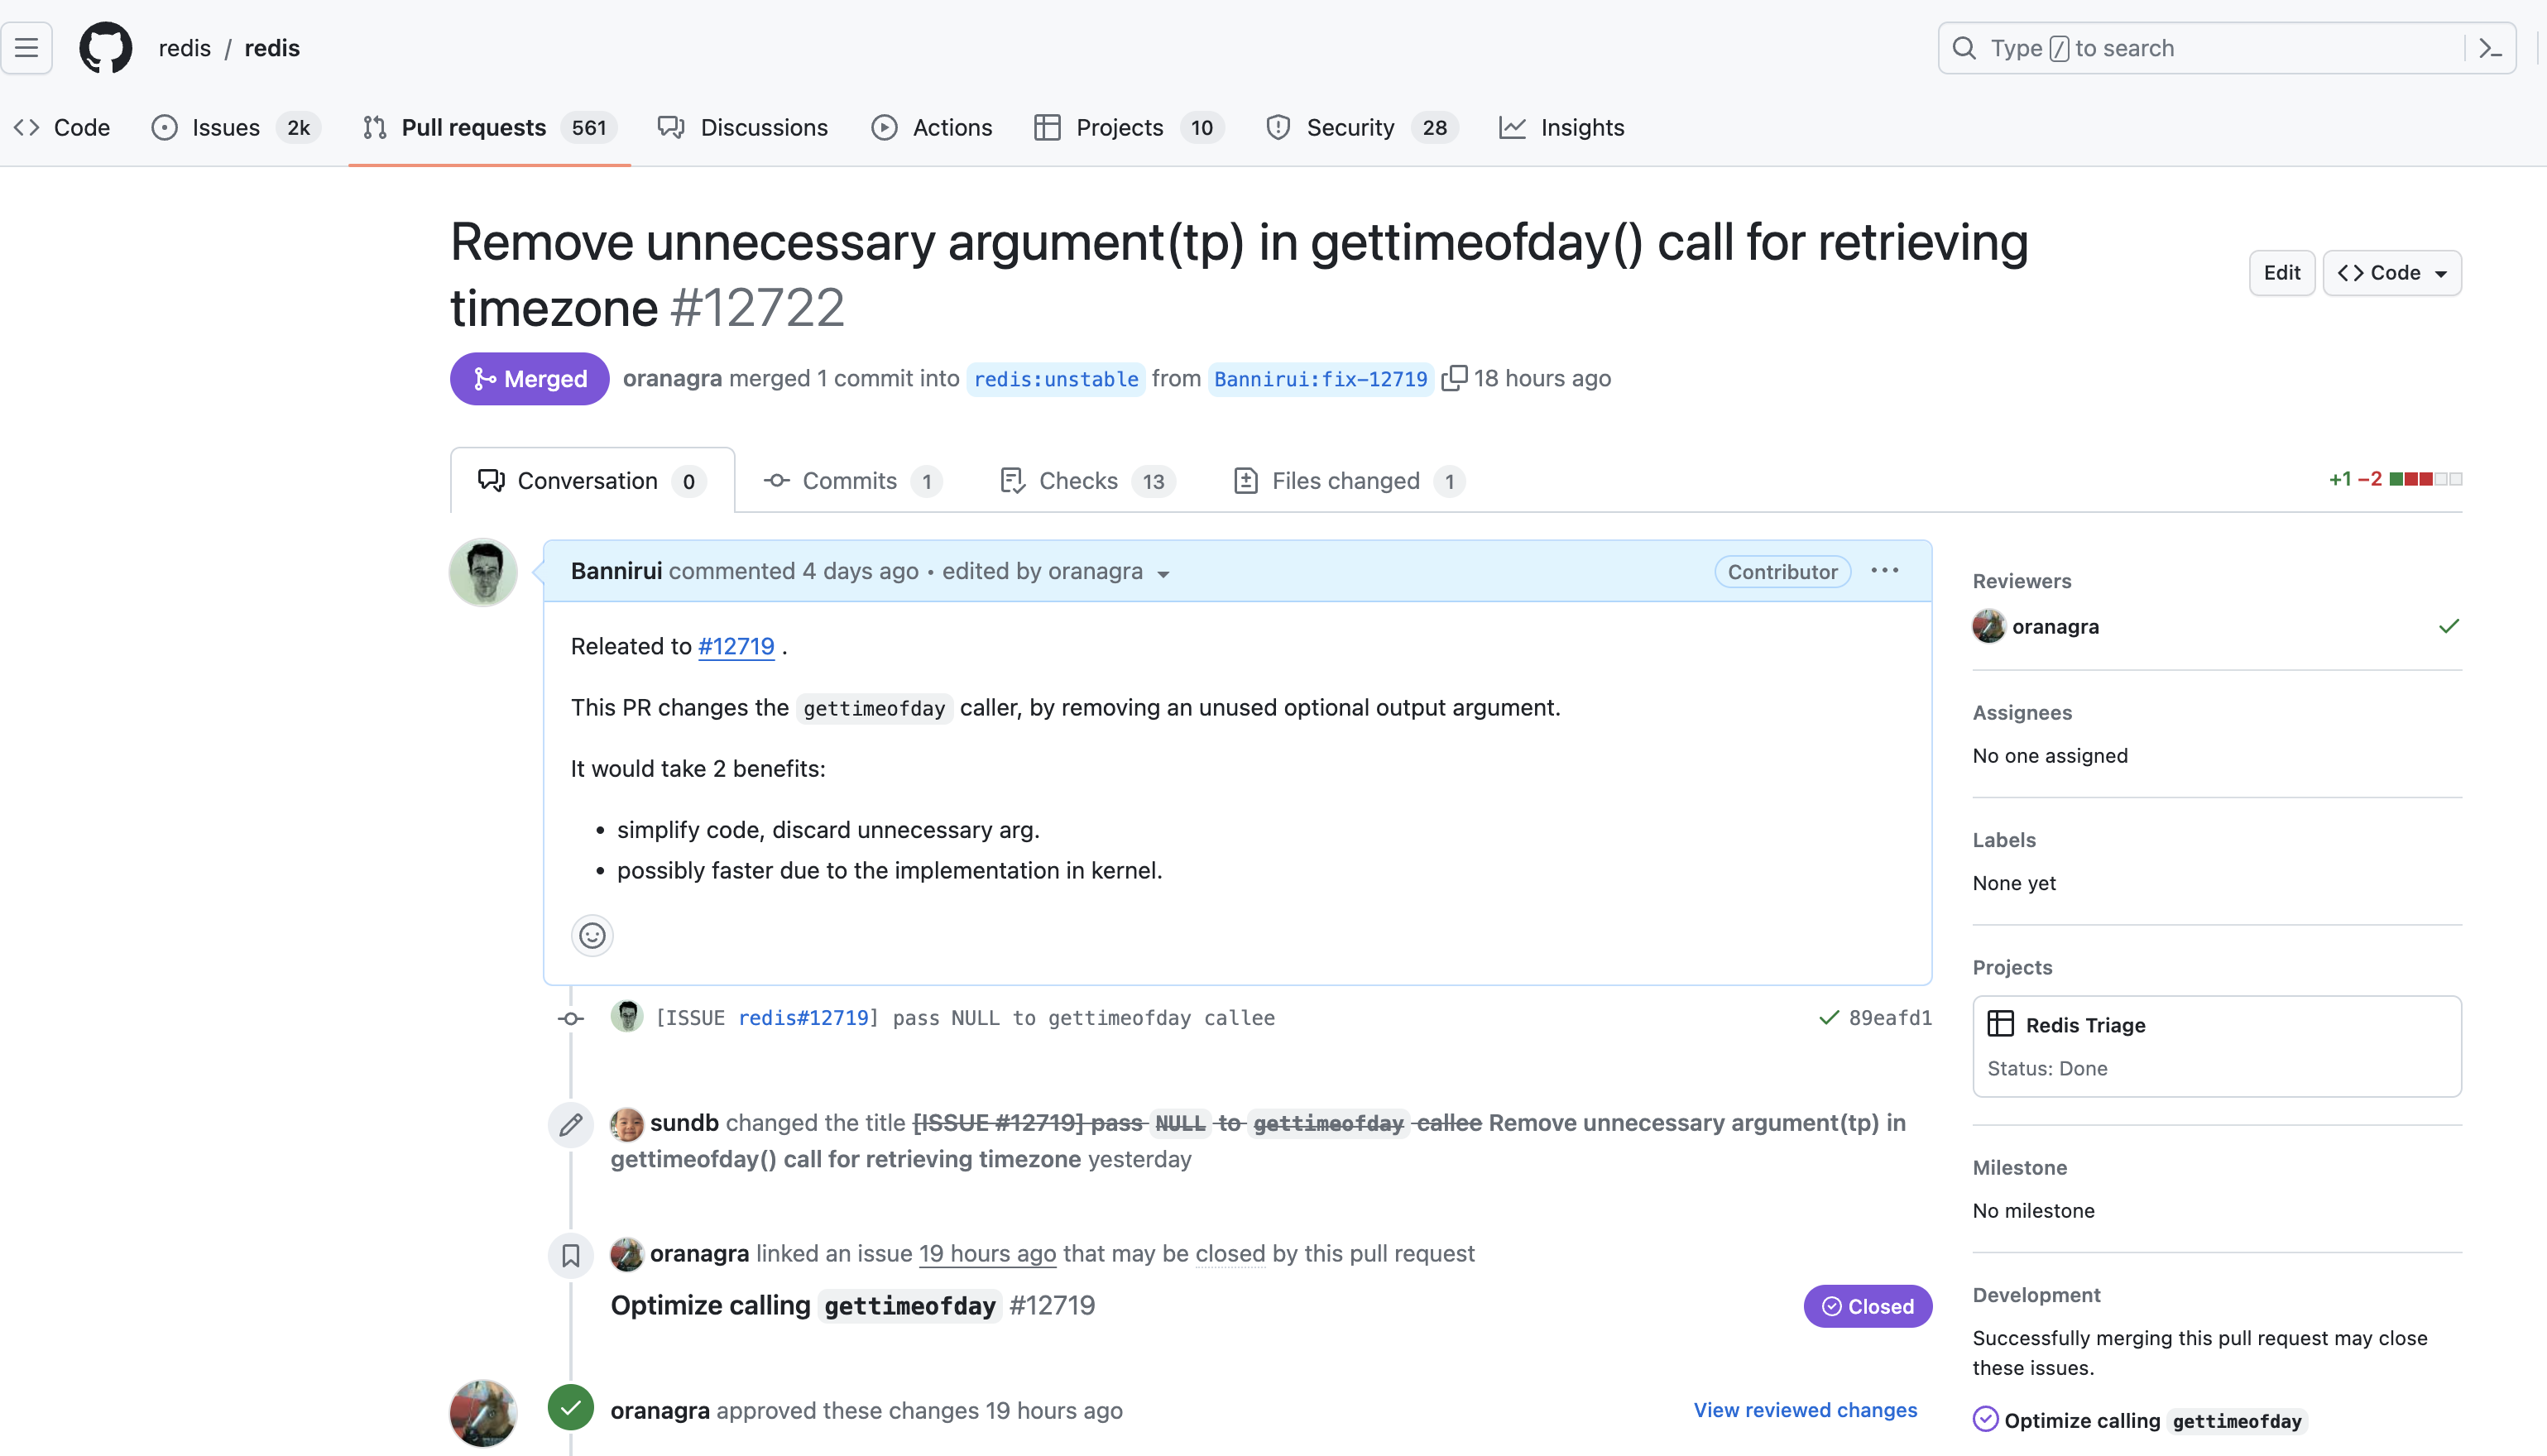Viewport: 2547px width, 1456px height.
Task: Click the GitHub logo icon
Action: point(105,48)
